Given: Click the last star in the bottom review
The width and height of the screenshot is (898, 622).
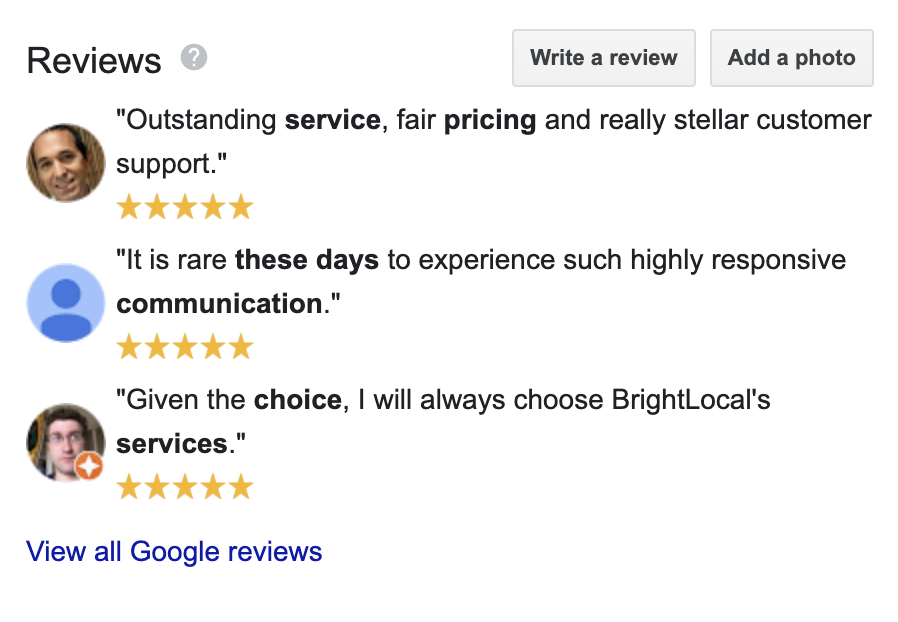Looking at the screenshot, I should pyautogui.click(x=241, y=486).
